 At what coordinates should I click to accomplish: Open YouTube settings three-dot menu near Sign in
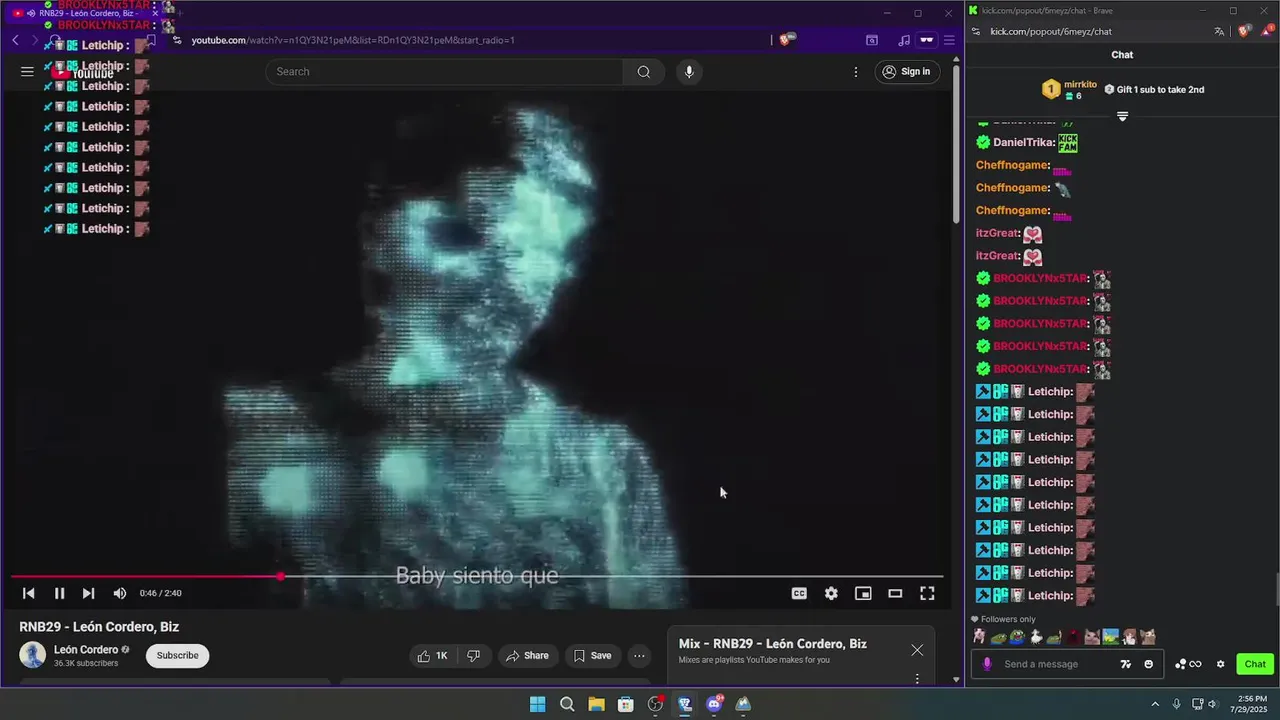pyautogui.click(x=855, y=71)
